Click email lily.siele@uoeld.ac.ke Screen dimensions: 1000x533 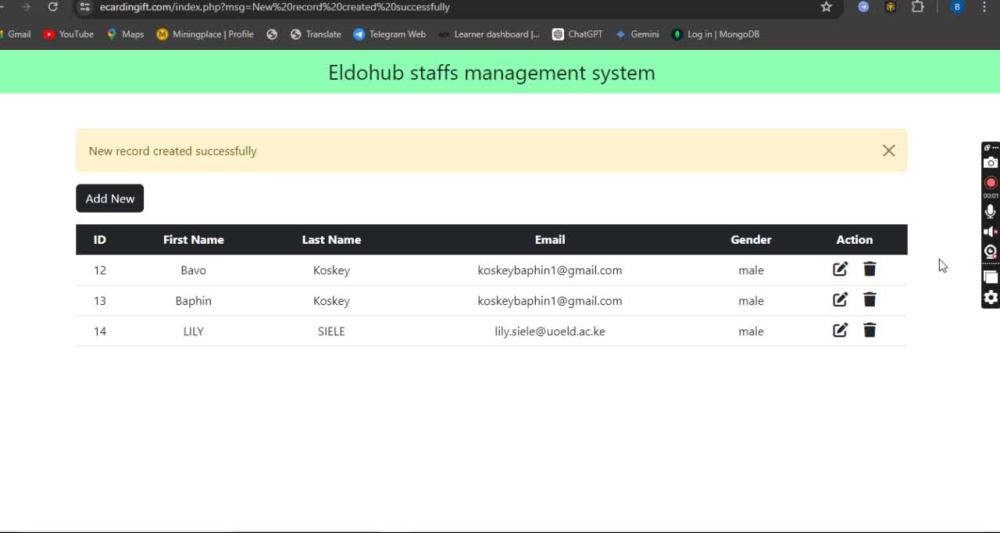coord(550,332)
